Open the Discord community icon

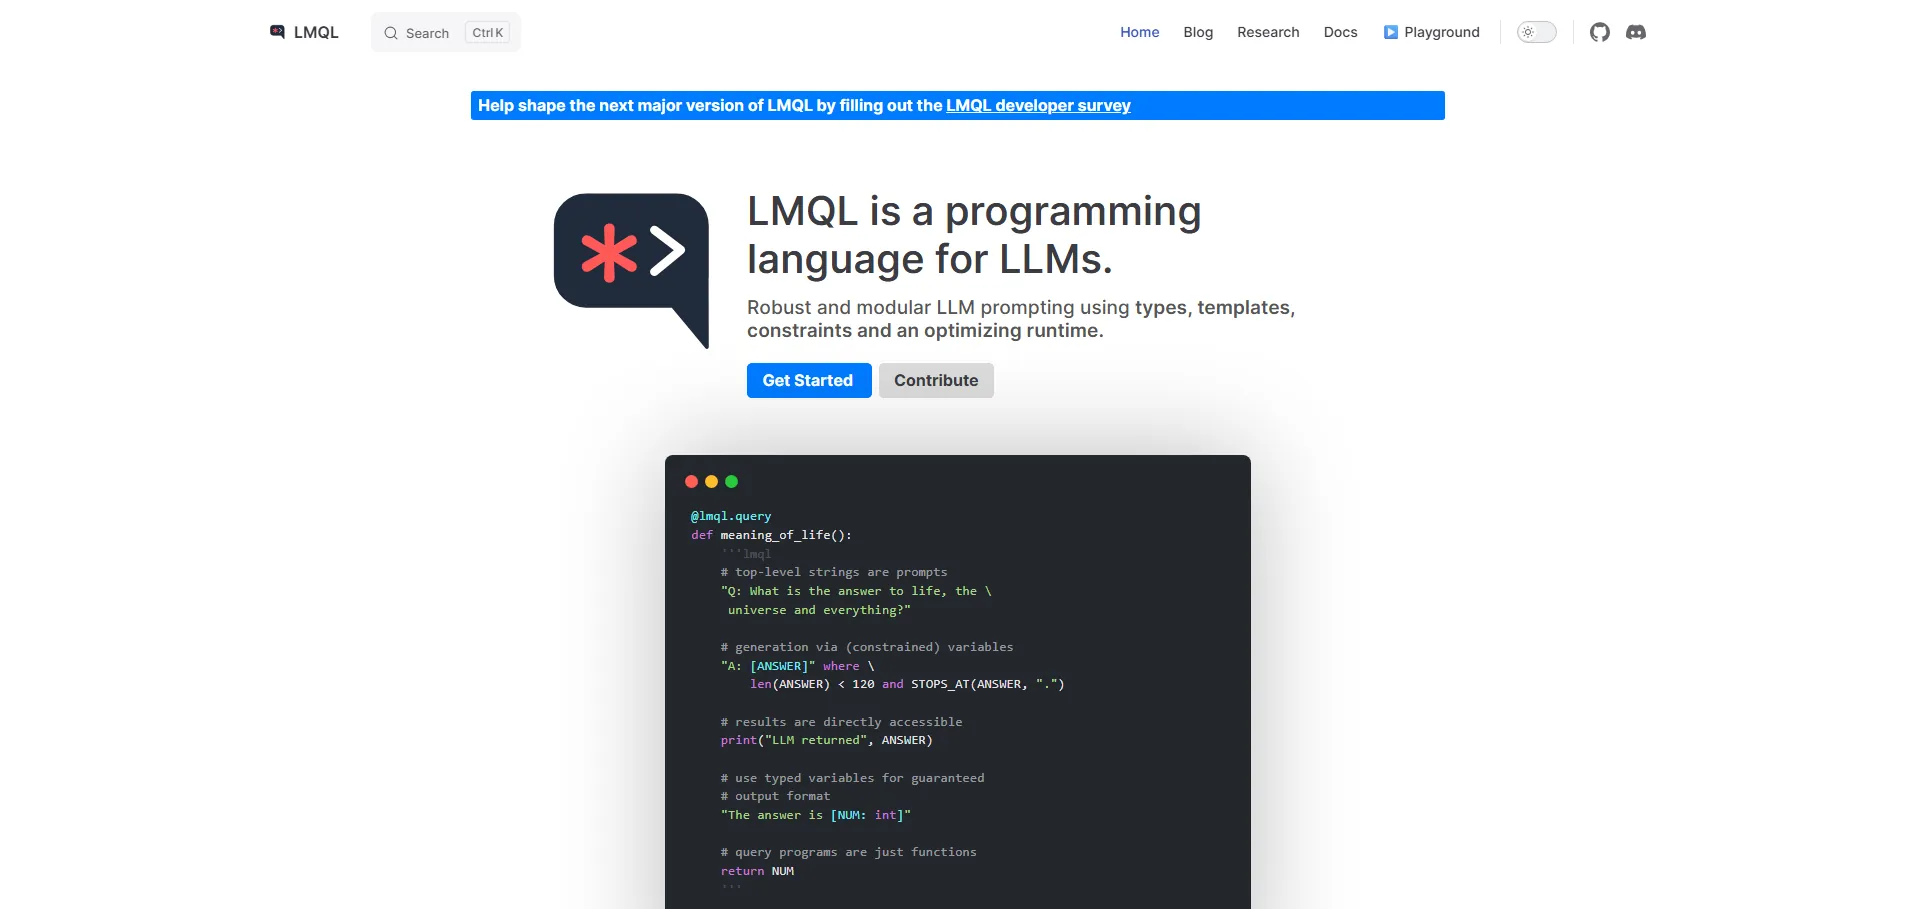pos(1635,32)
